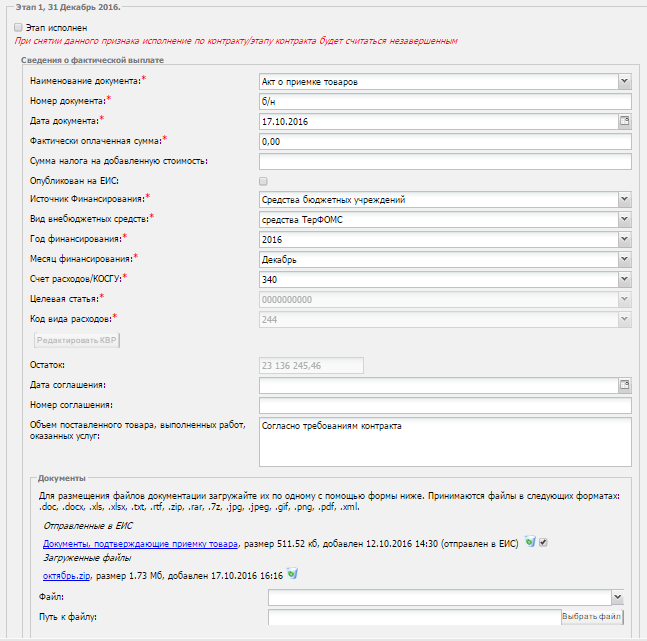Expand the Месяц финансирования dropdown
Screen dimensions: 647x641
tap(624, 259)
